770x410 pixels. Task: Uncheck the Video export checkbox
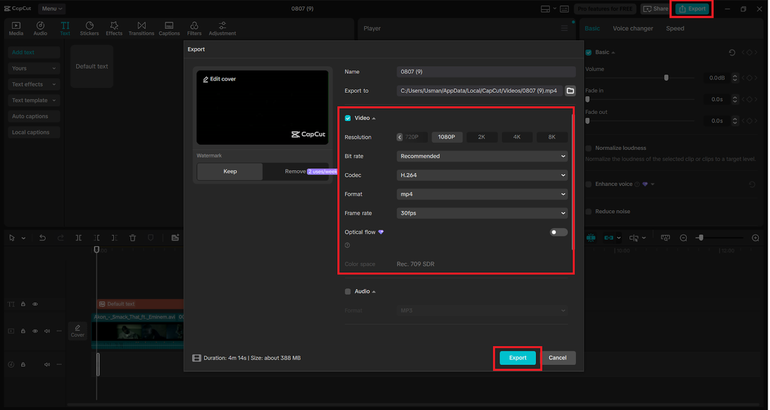[348, 118]
